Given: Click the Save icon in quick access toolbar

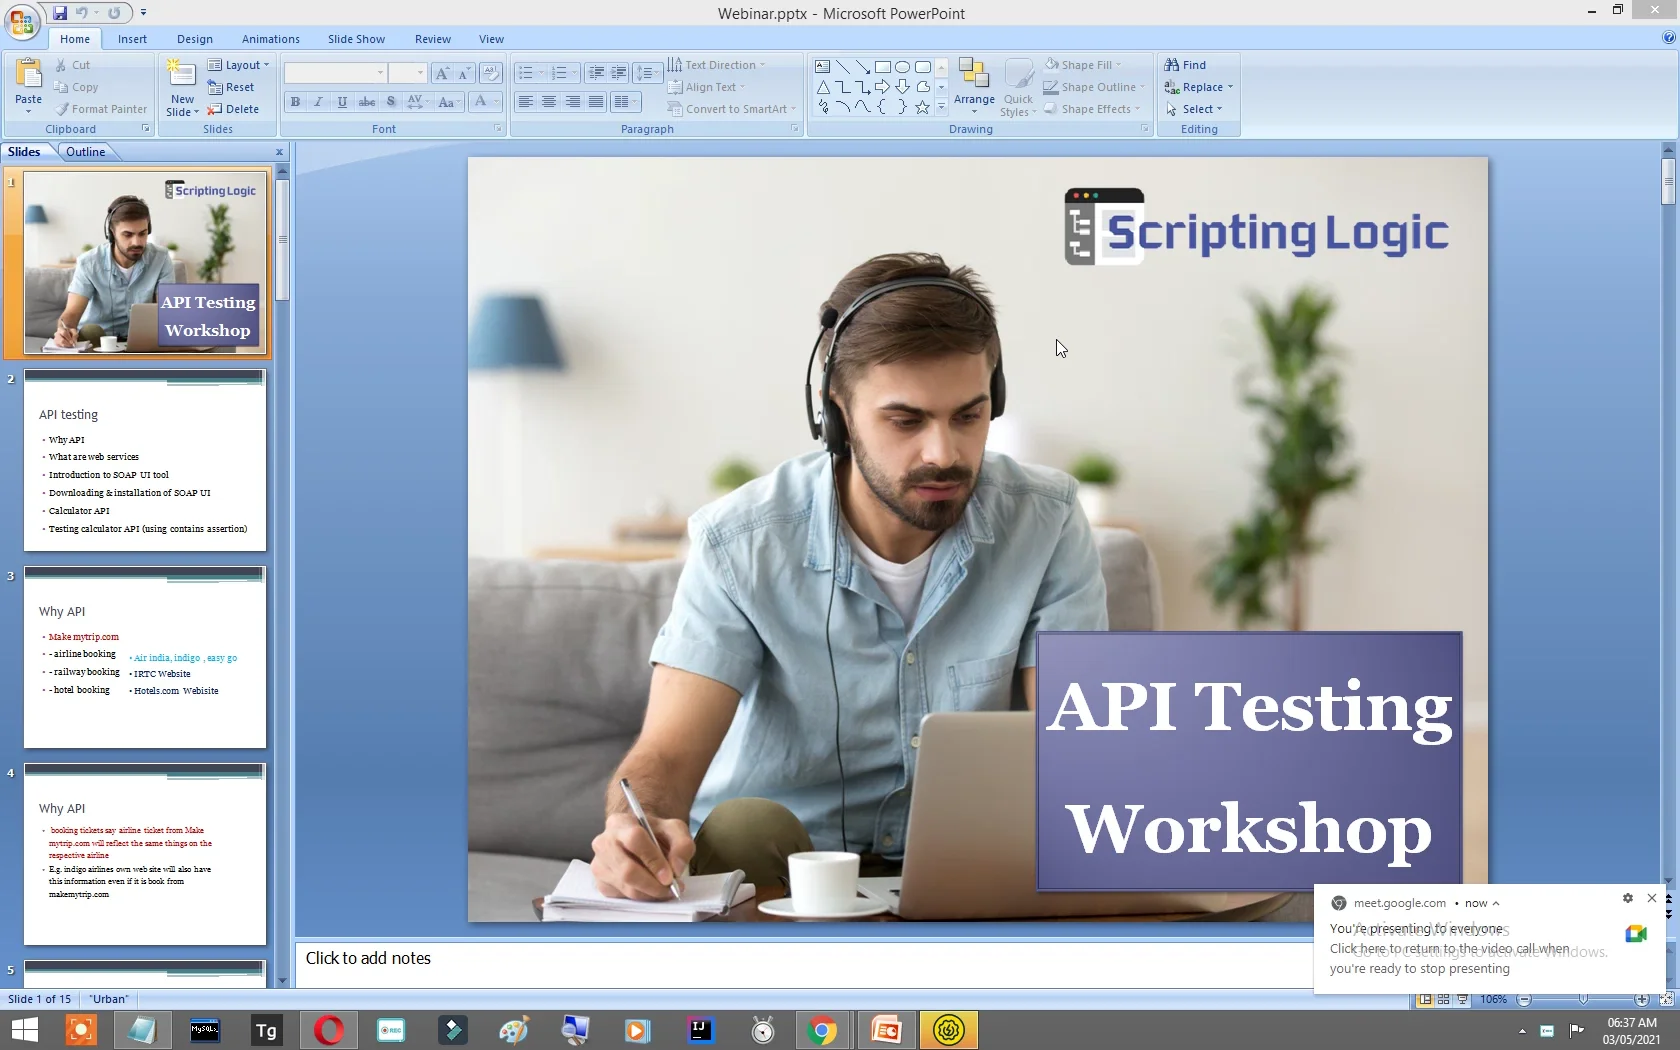Looking at the screenshot, I should (x=60, y=13).
